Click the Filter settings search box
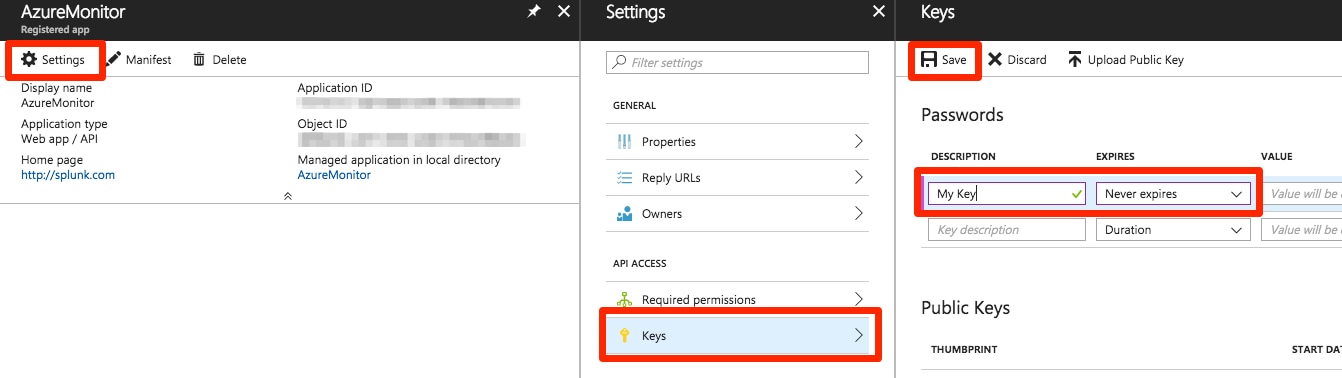Viewport: 1342px width, 378px height. (738, 62)
